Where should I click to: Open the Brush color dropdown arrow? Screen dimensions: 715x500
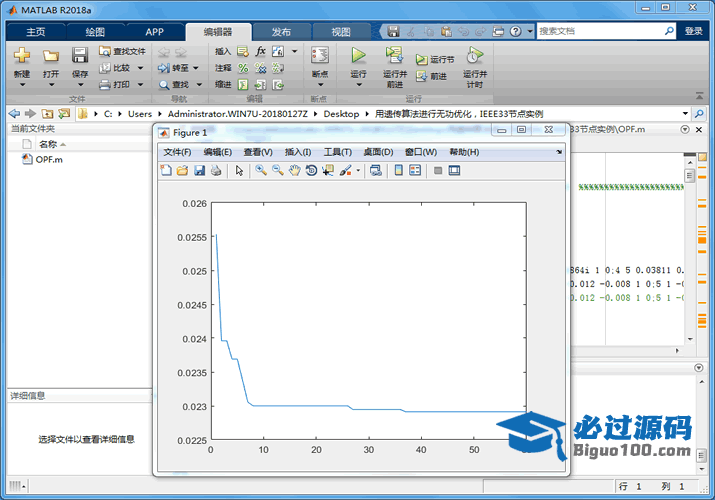coord(358,171)
